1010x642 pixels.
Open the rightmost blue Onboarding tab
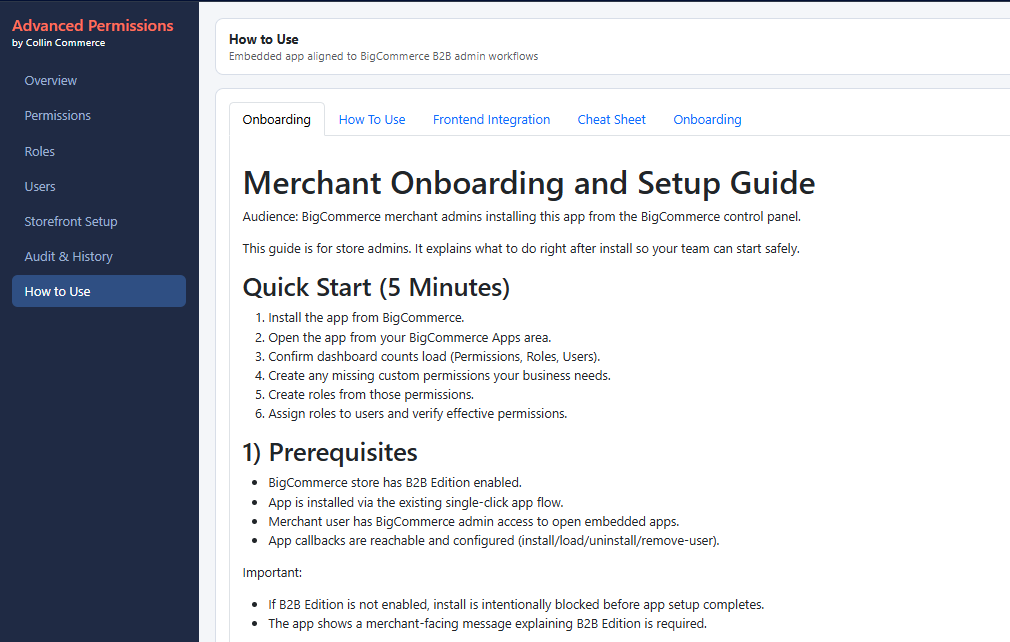(707, 120)
